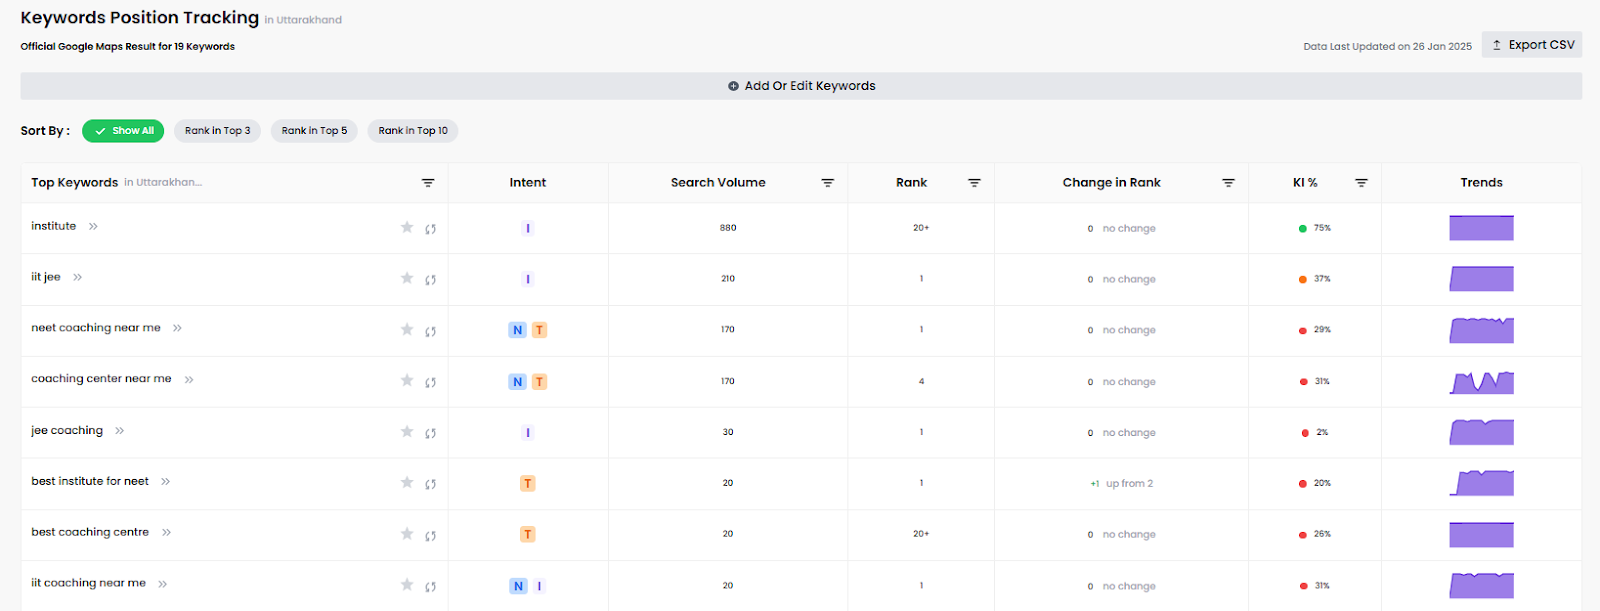Expand details for 'jee coaching' keyword

coord(119,431)
